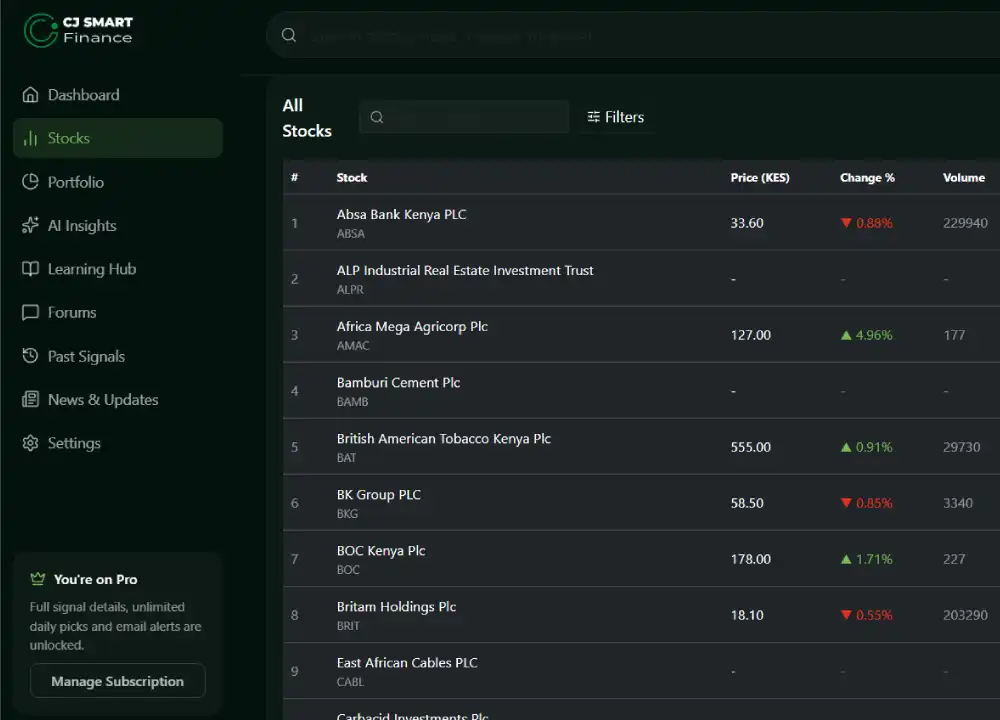
Task: Focus the top global search field
Action: [633, 35]
